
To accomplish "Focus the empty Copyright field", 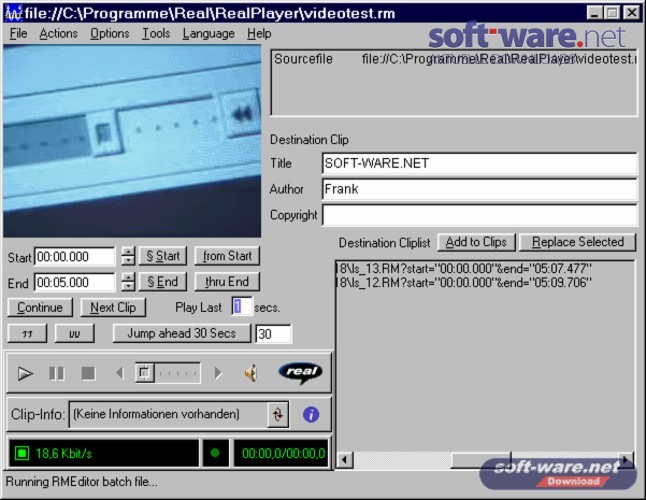I will [x=479, y=215].
